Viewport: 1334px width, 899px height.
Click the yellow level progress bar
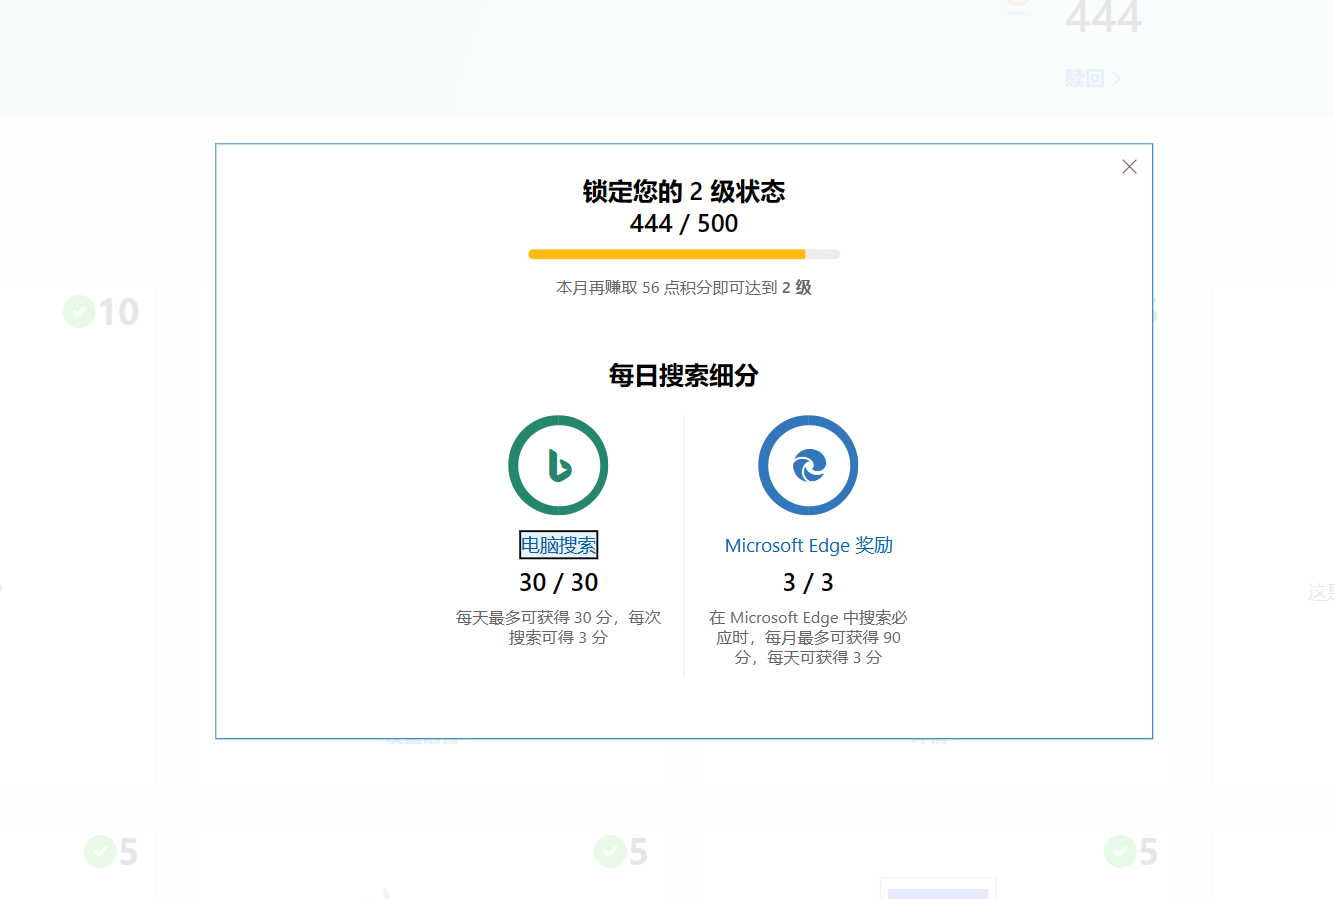point(684,254)
